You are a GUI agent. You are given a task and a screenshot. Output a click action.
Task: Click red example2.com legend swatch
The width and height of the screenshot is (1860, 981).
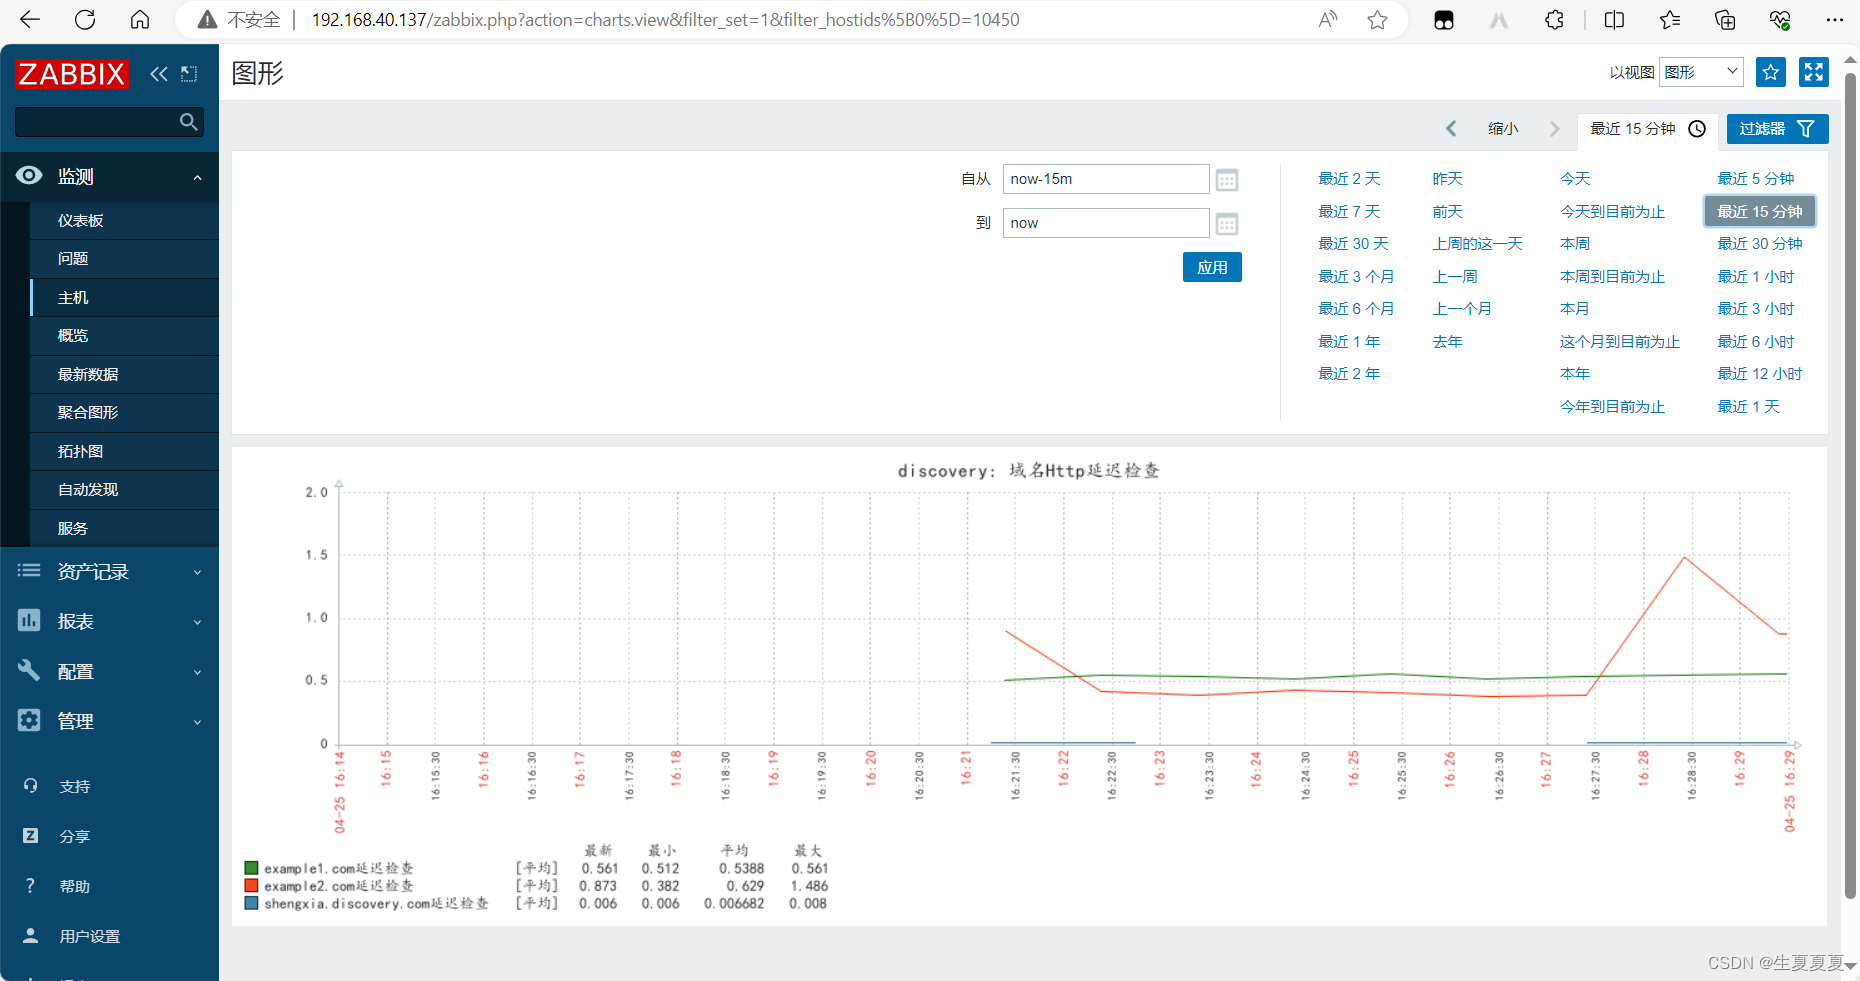click(251, 885)
